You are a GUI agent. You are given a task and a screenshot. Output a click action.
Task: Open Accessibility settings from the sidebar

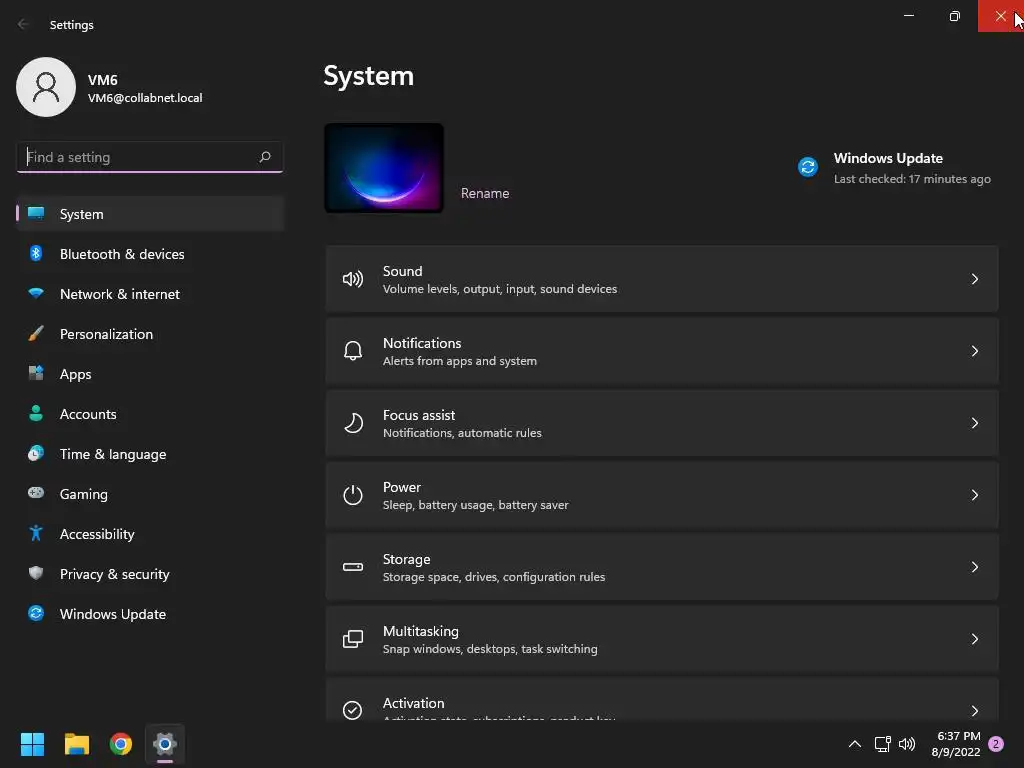150,534
